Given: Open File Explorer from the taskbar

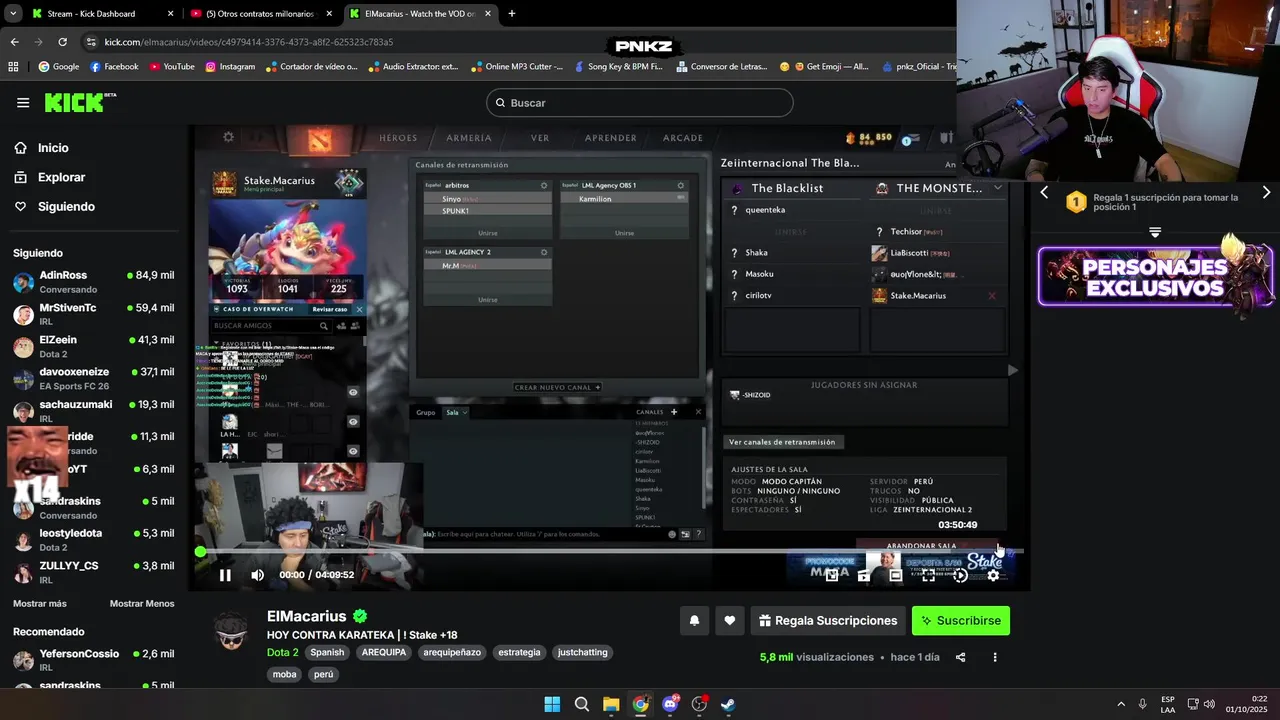Looking at the screenshot, I should pyautogui.click(x=611, y=704).
